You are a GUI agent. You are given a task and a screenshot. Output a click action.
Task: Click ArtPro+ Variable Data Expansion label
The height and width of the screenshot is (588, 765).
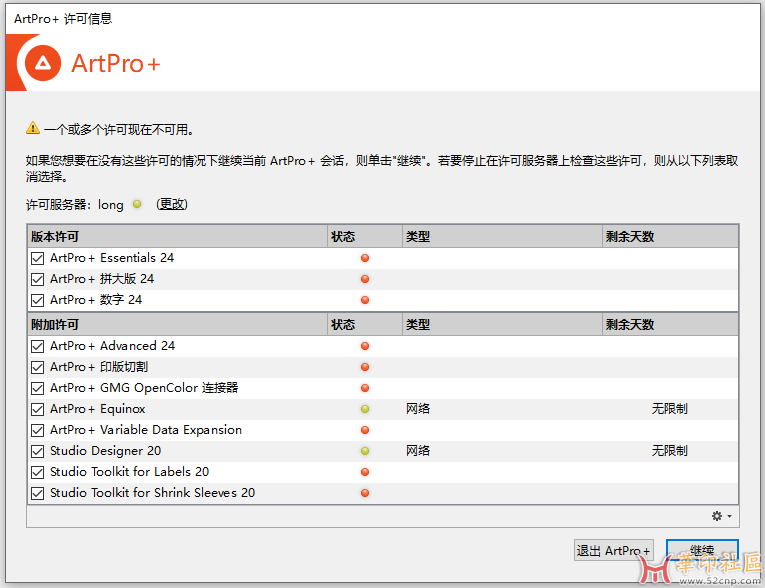coord(146,430)
